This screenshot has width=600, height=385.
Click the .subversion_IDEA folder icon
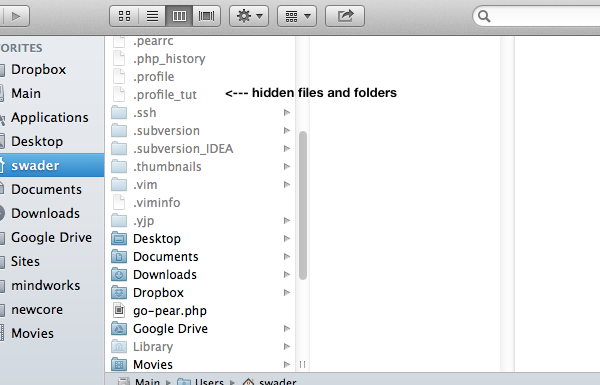tap(119, 148)
